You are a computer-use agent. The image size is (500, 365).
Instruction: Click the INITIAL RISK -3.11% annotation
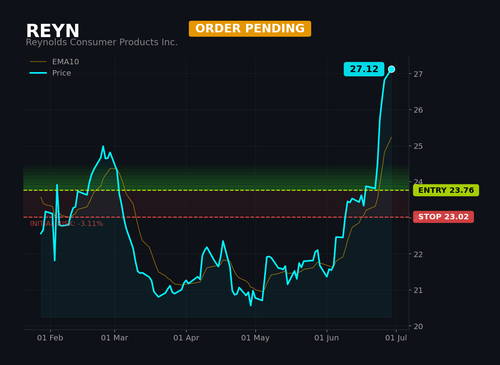pos(66,224)
